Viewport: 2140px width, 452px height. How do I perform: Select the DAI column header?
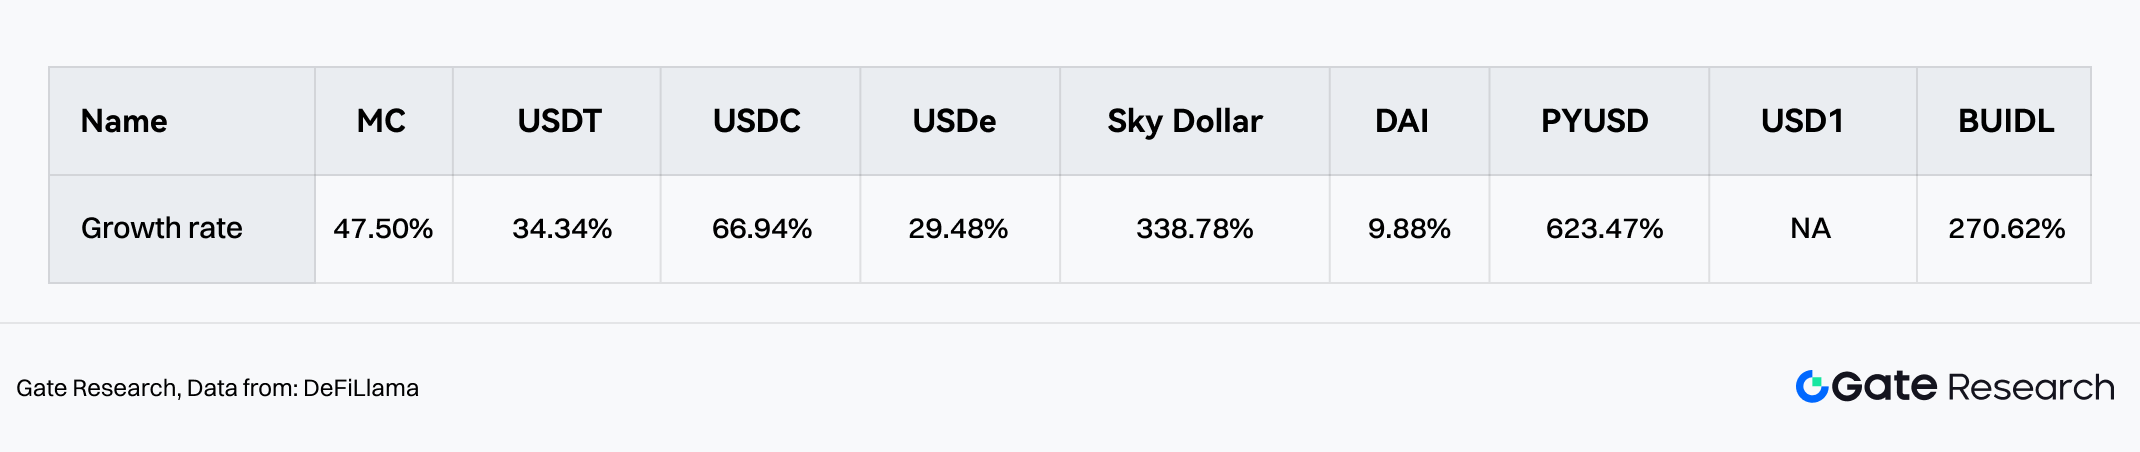pos(1402,121)
